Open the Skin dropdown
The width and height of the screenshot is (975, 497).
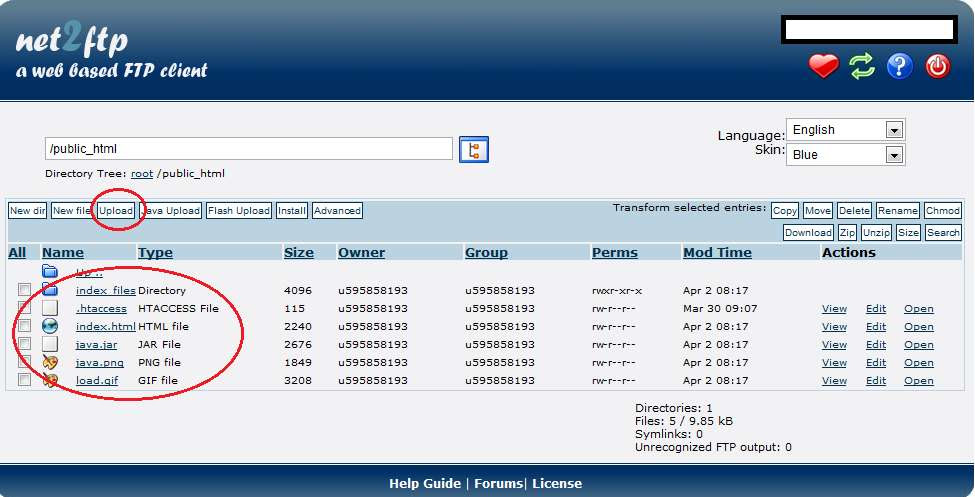coord(846,155)
